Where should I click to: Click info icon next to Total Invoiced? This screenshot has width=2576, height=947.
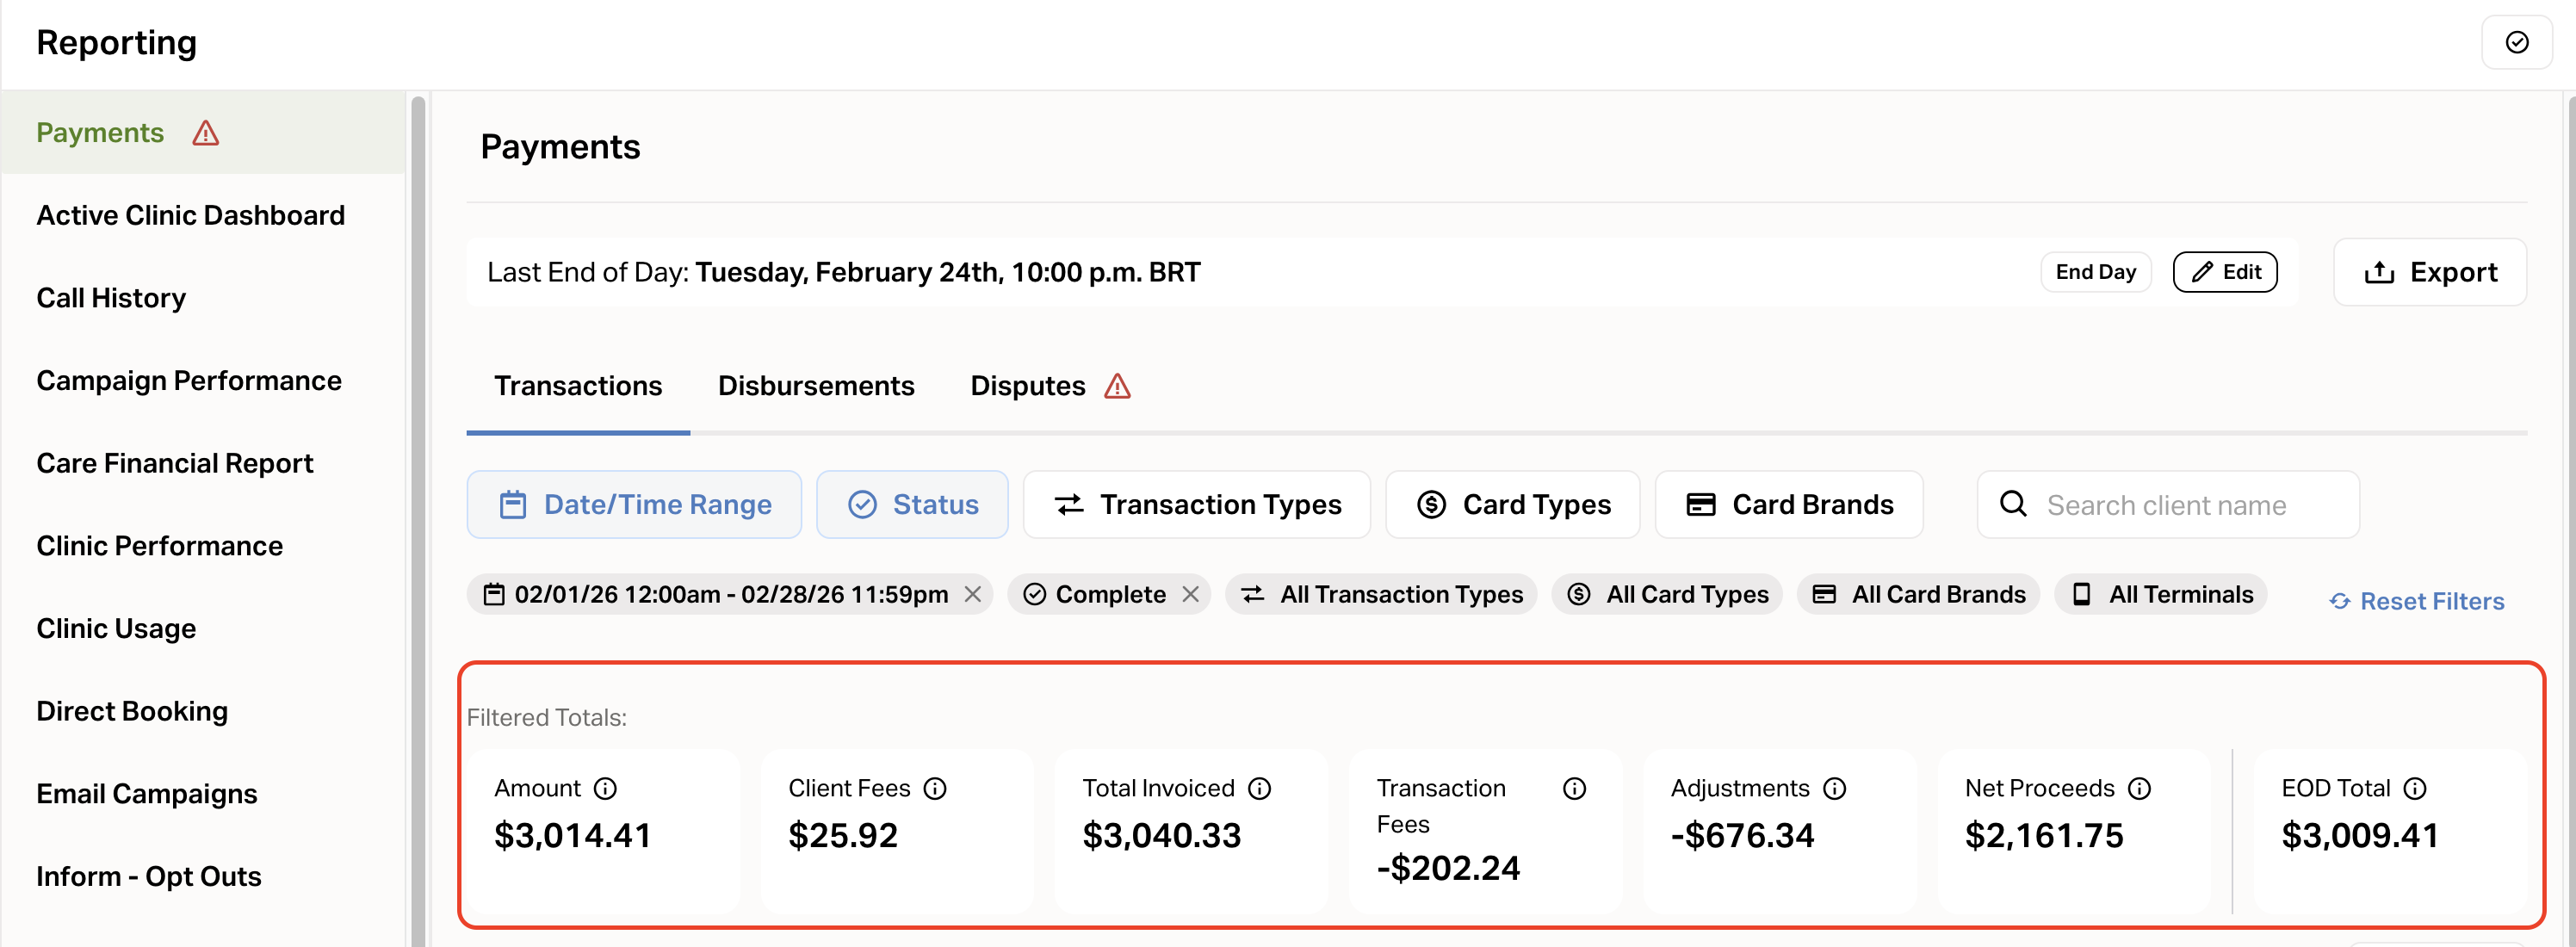(1259, 788)
